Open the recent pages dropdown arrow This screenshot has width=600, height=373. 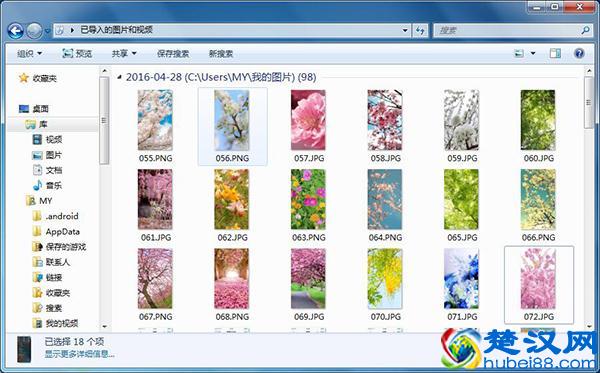point(47,31)
